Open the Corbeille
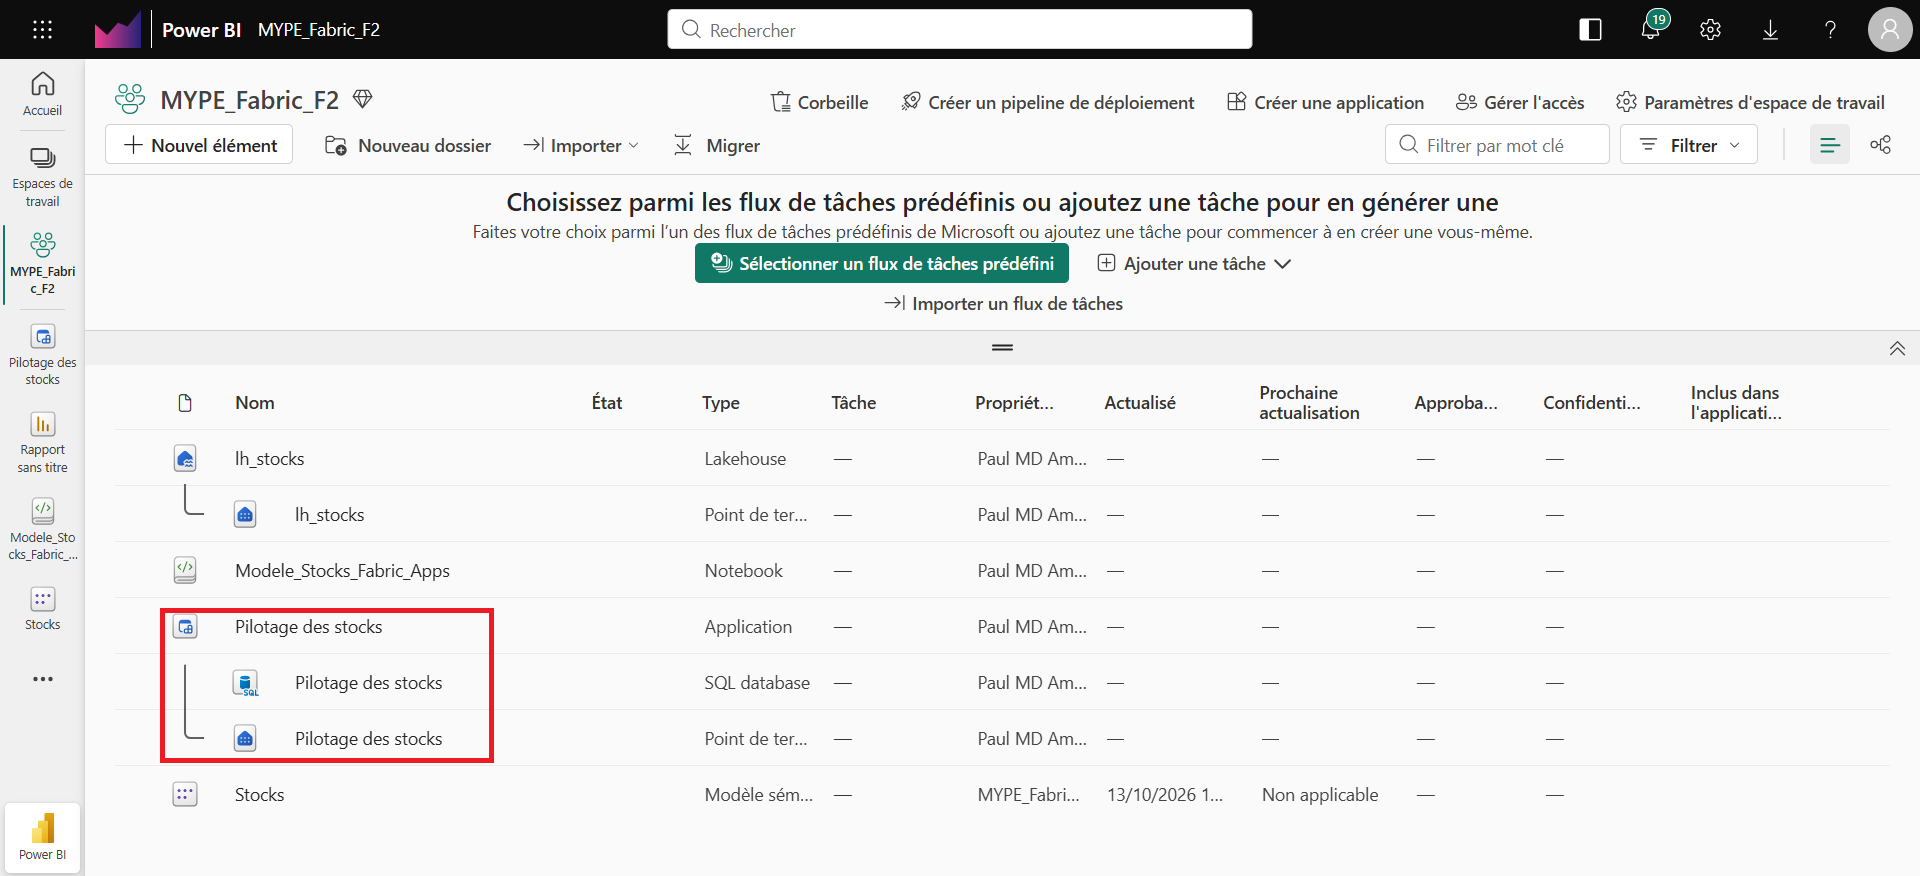The image size is (1920, 876). point(819,102)
